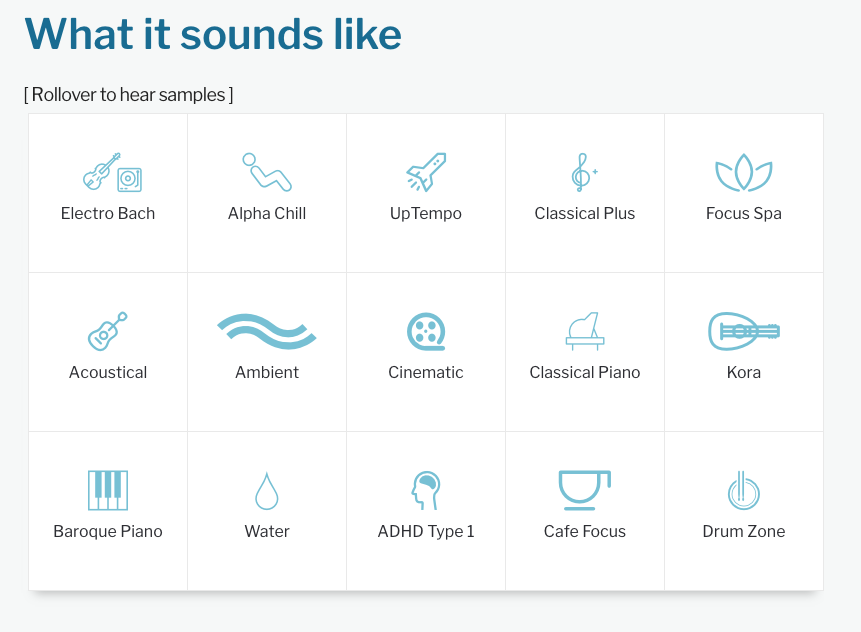
Task: Click the Water text label
Action: (x=267, y=531)
